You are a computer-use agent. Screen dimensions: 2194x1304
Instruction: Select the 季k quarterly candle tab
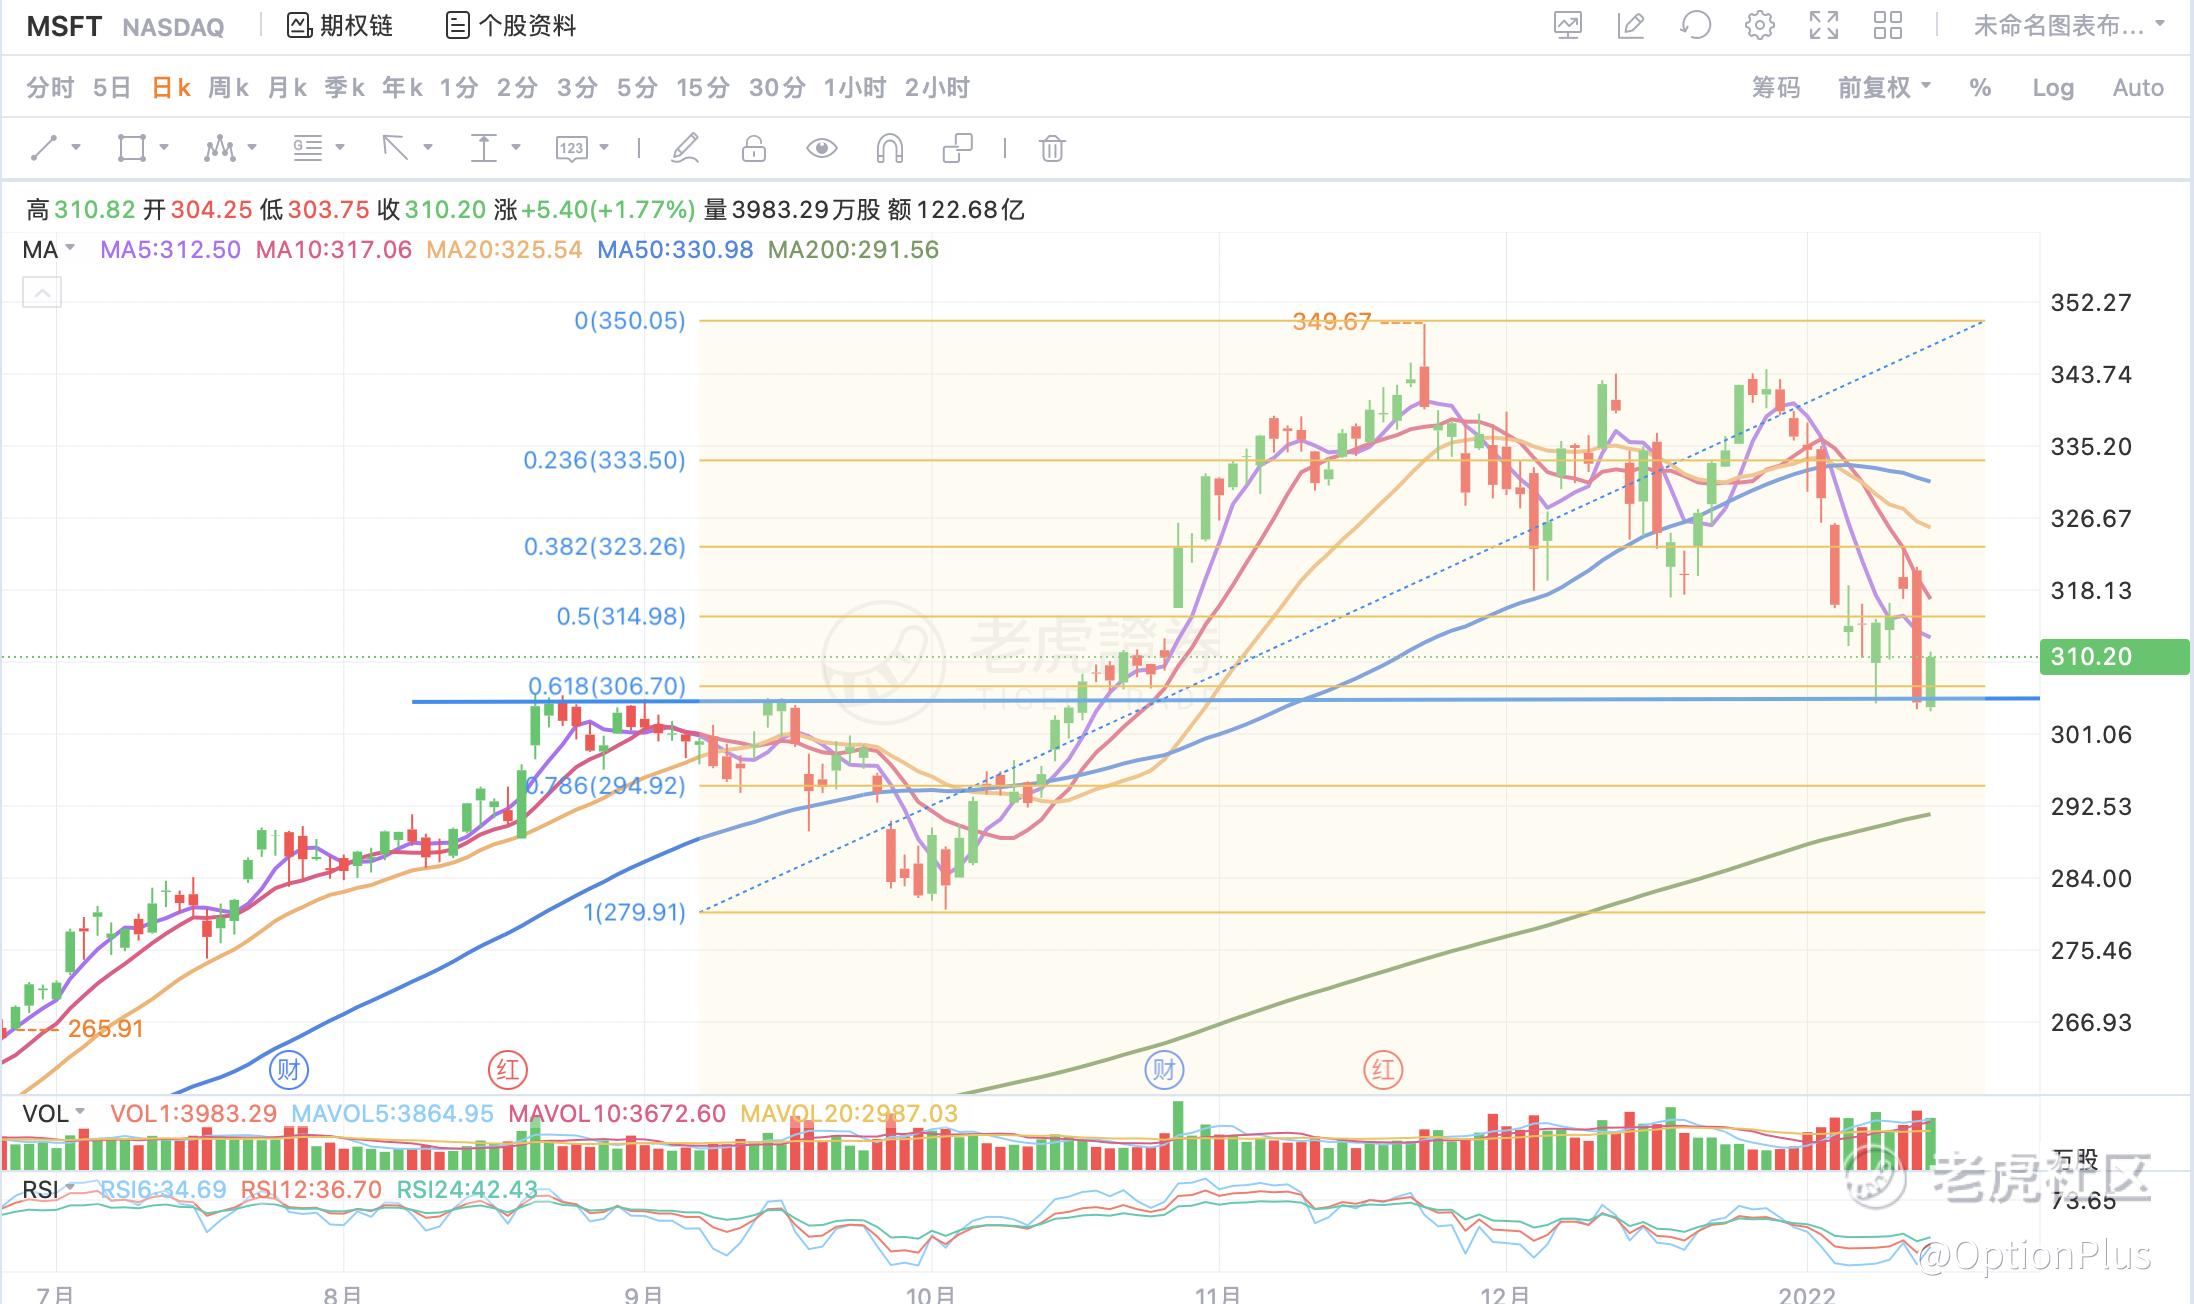pyautogui.click(x=344, y=88)
